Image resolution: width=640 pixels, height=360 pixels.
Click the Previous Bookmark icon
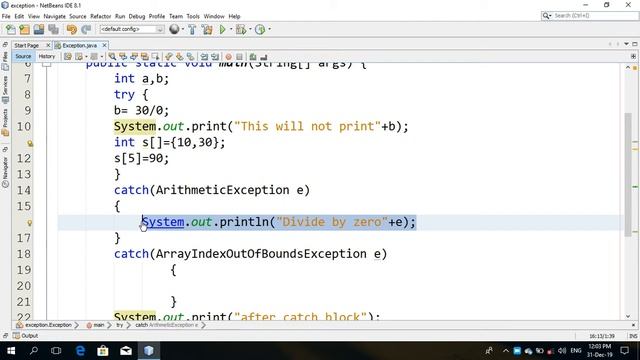(x=169, y=57)
